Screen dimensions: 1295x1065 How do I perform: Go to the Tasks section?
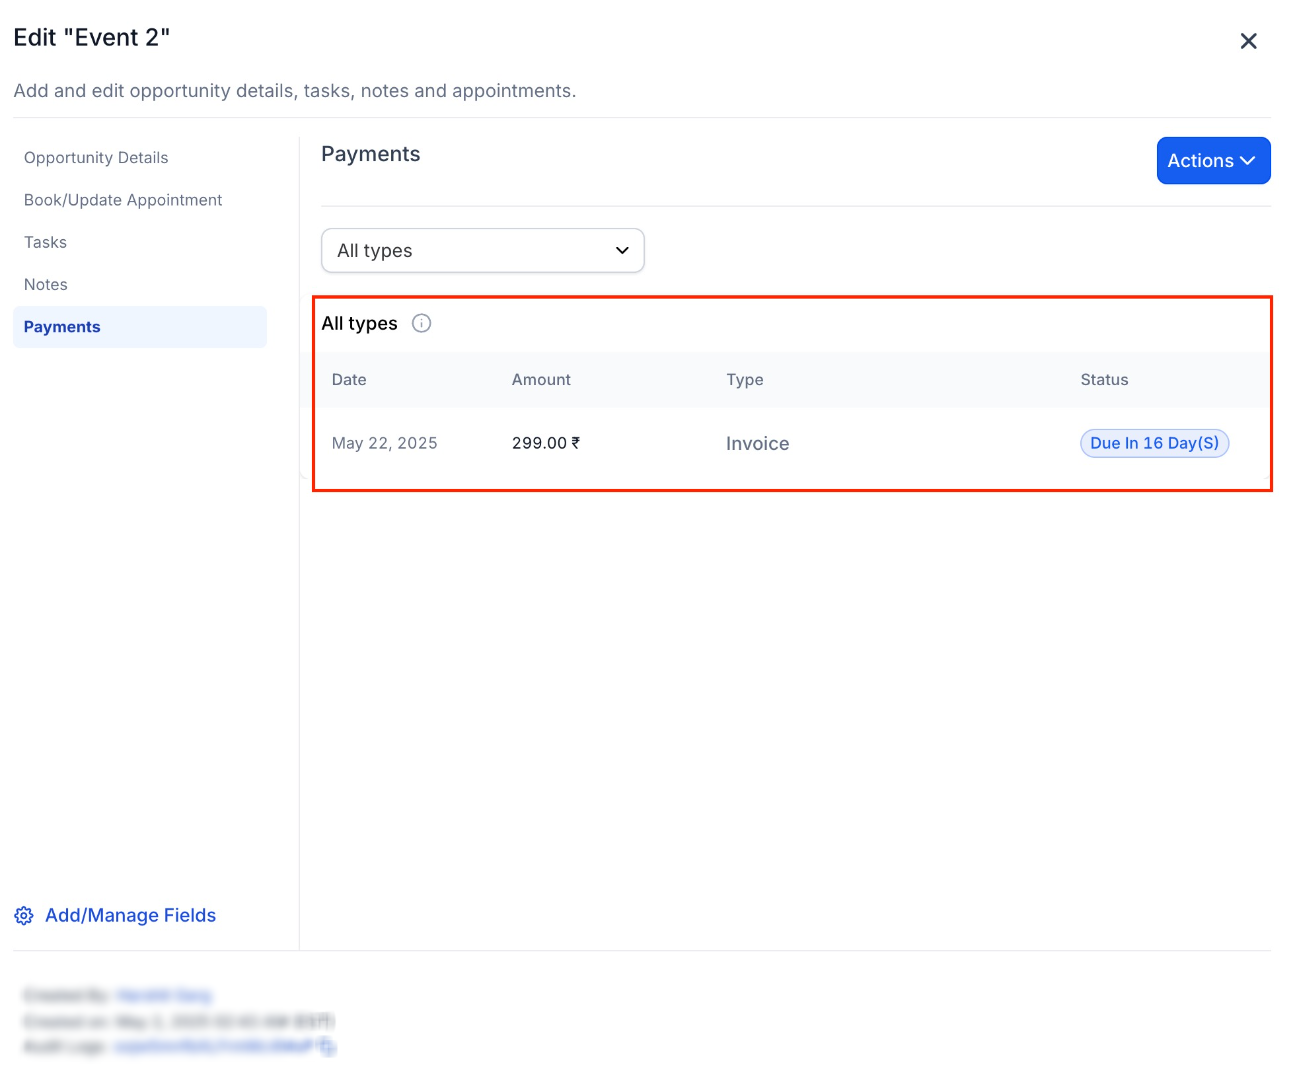click(x=45, y=242)
